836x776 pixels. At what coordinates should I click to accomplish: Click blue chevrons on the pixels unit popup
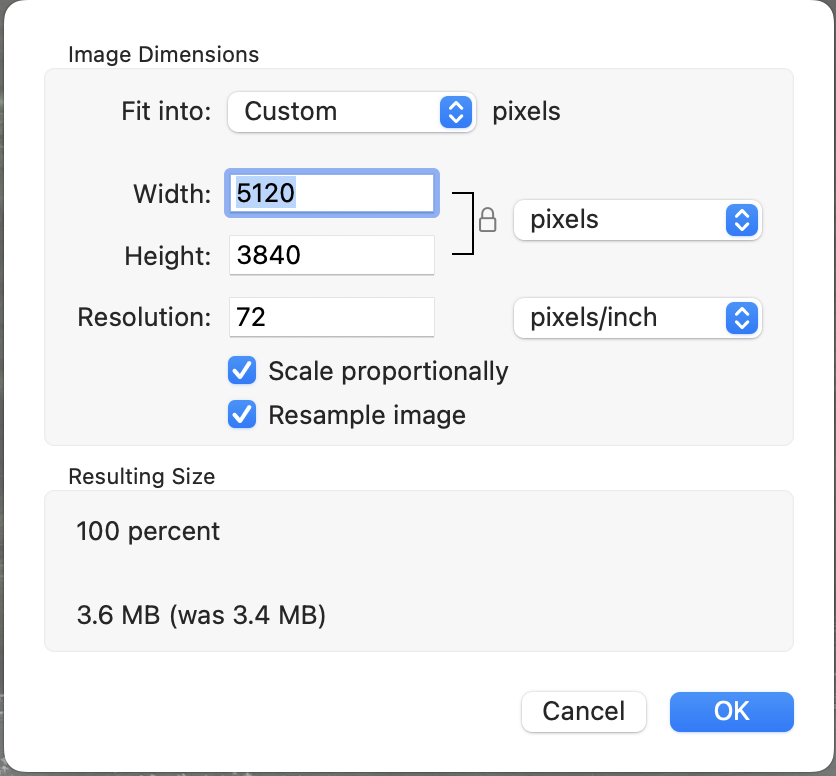click(740, 220)
